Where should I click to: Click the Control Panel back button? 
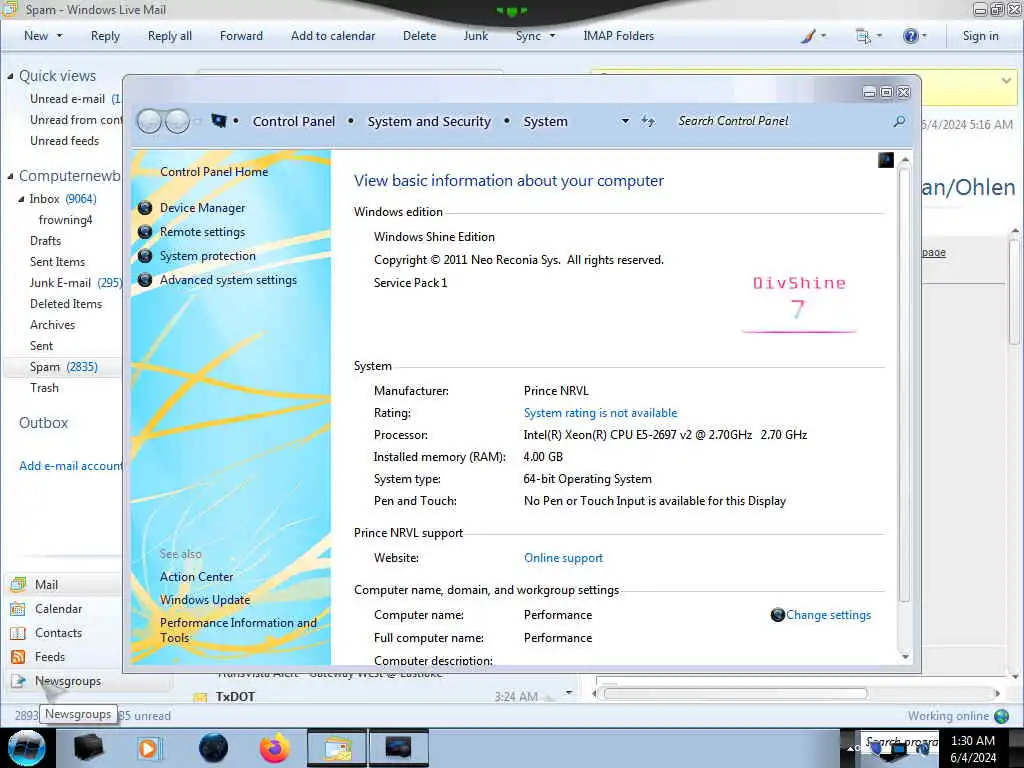[x=150, y=121]
